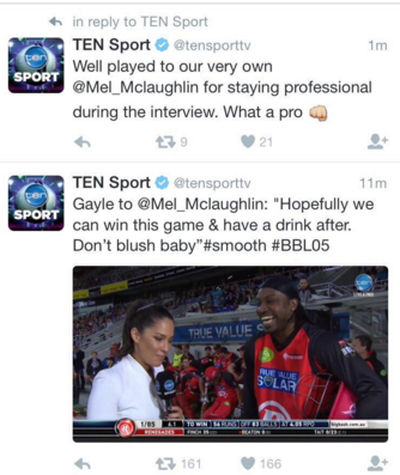Like the 'Well played' tweet
This screenshot has width=400, height=475.
tap(248, 142)
